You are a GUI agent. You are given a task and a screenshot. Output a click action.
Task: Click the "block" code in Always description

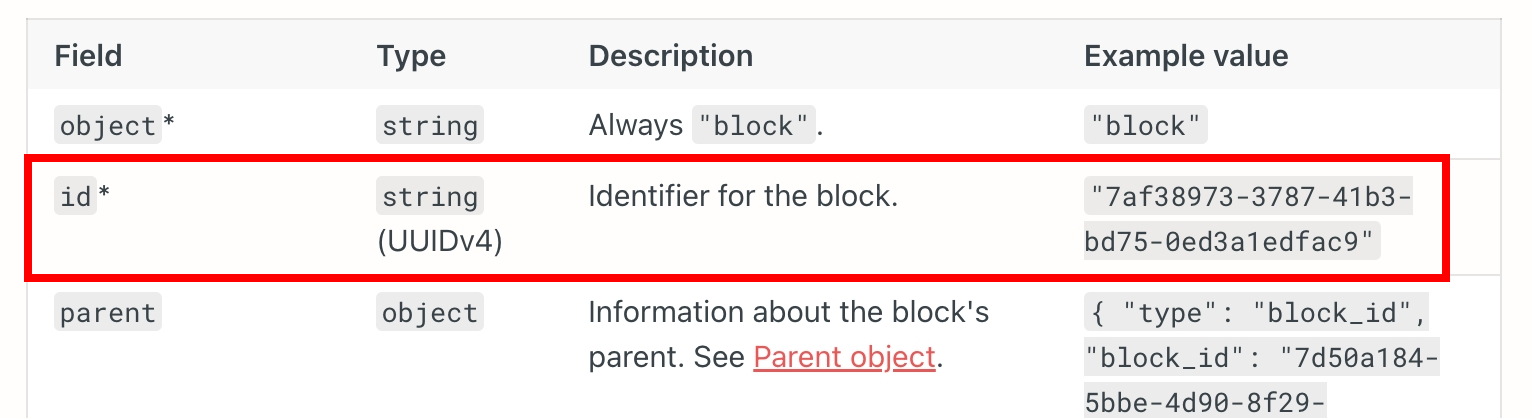pos(755,127)
